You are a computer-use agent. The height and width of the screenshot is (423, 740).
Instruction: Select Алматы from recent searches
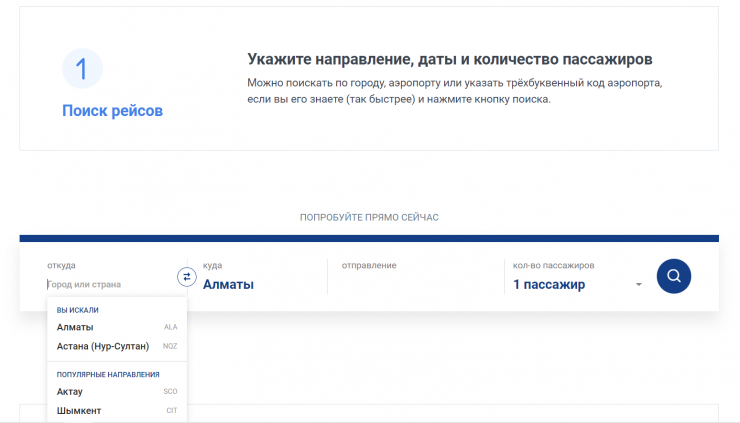point(76,327)
